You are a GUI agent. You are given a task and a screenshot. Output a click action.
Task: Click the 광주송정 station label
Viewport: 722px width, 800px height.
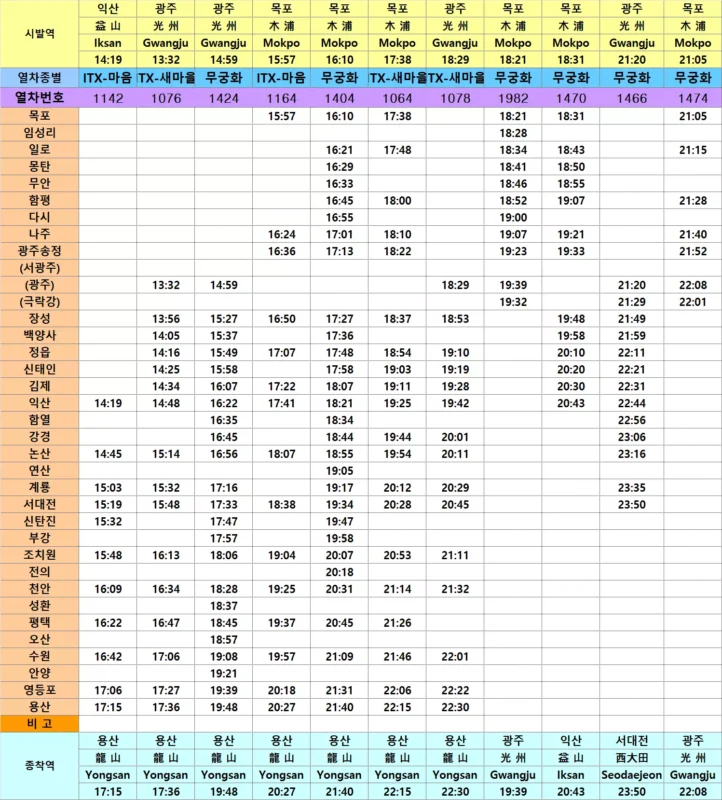[39, 251]
